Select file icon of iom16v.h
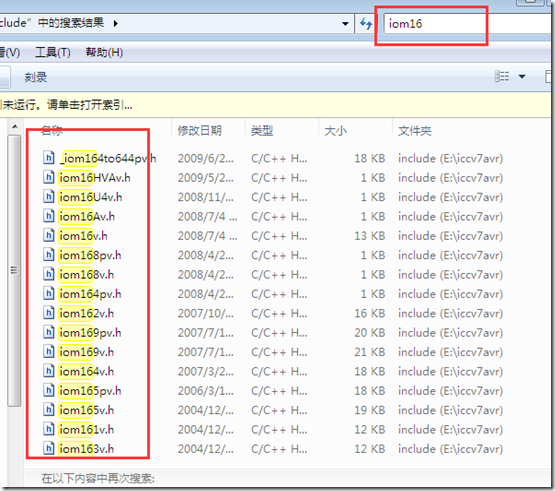The height and width of the screenshot is (491, 555). point(49,235)
